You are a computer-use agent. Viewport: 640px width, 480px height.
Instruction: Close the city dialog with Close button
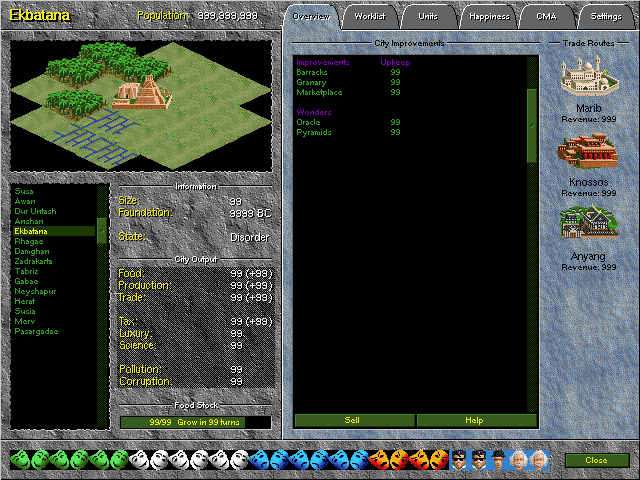[597, 460]
